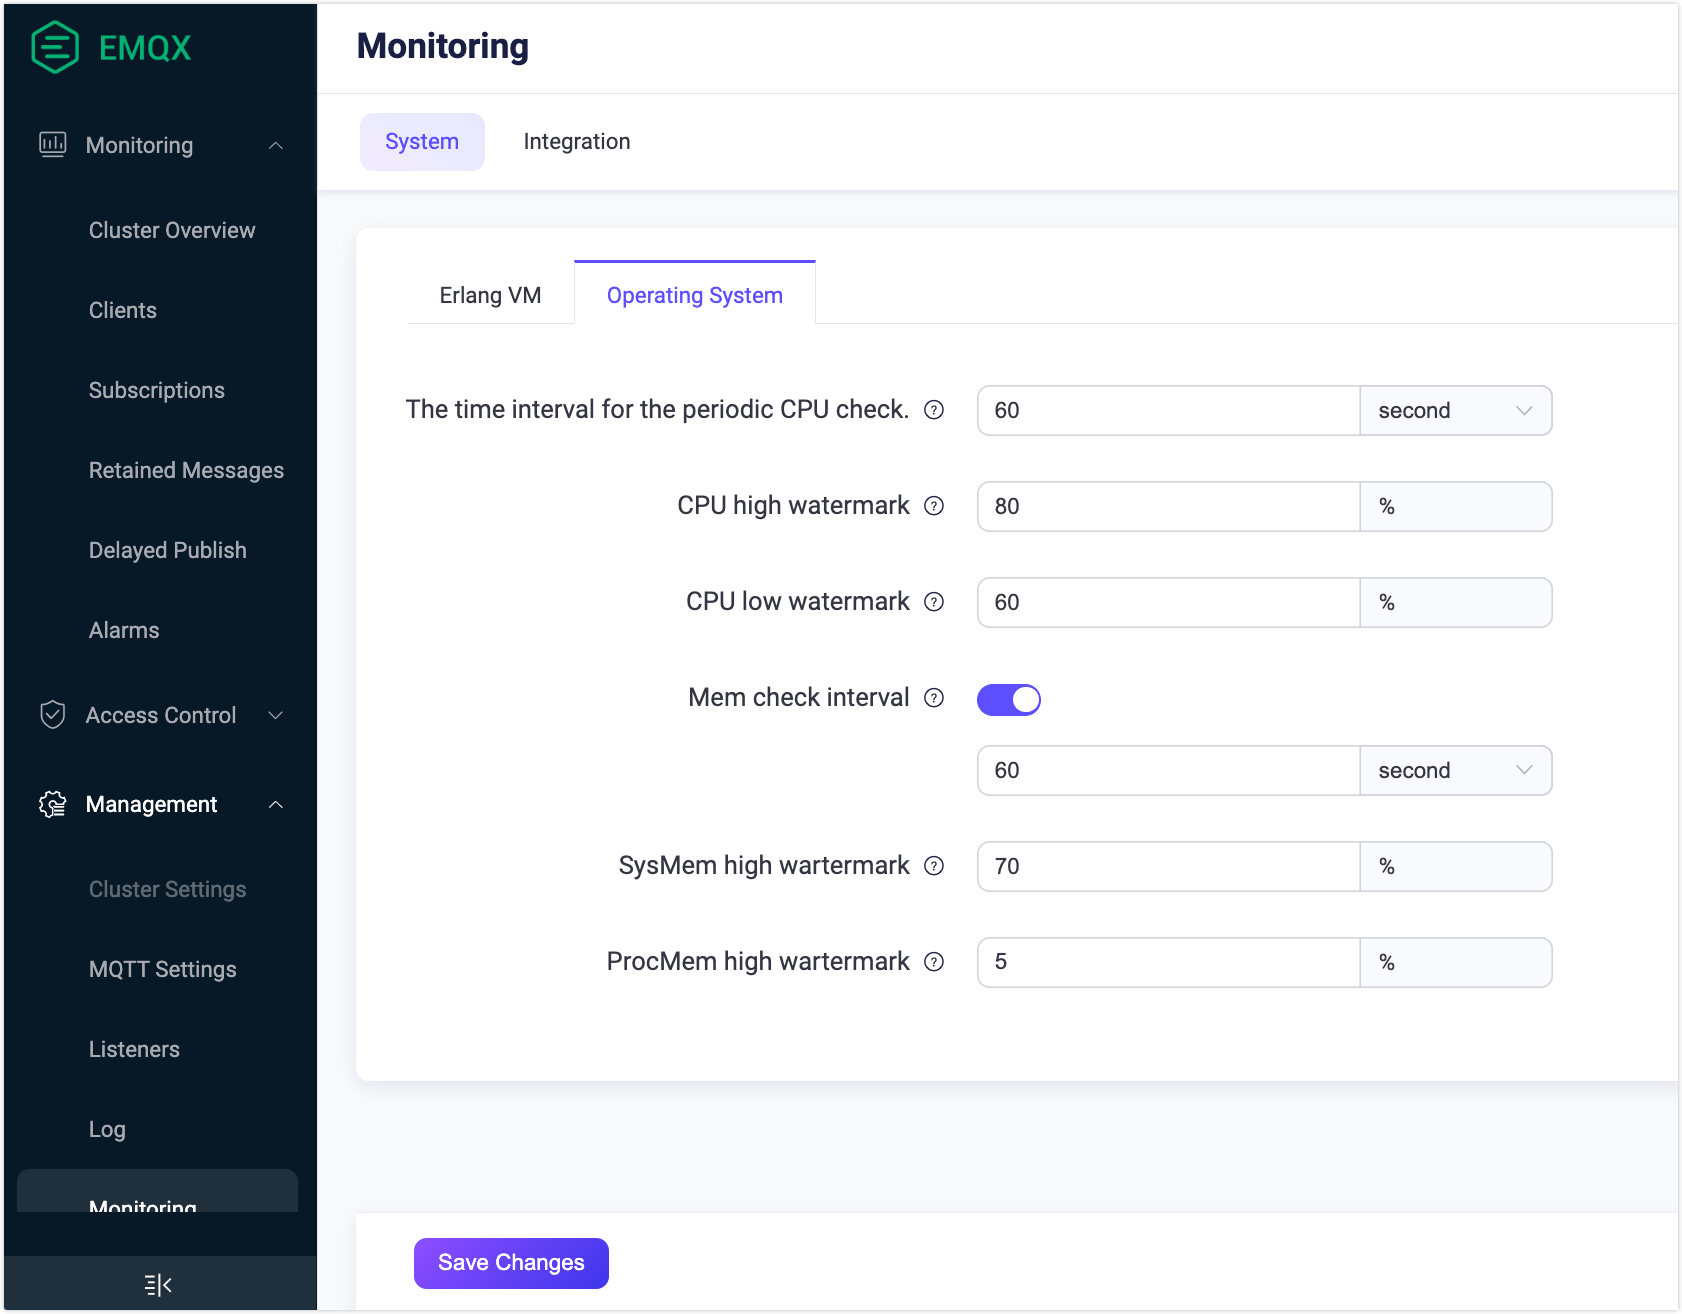Open help tooltip for CPU high watermark
Image resolution: width=1682 pixels, height=1314 pixels.
(934, 506)
